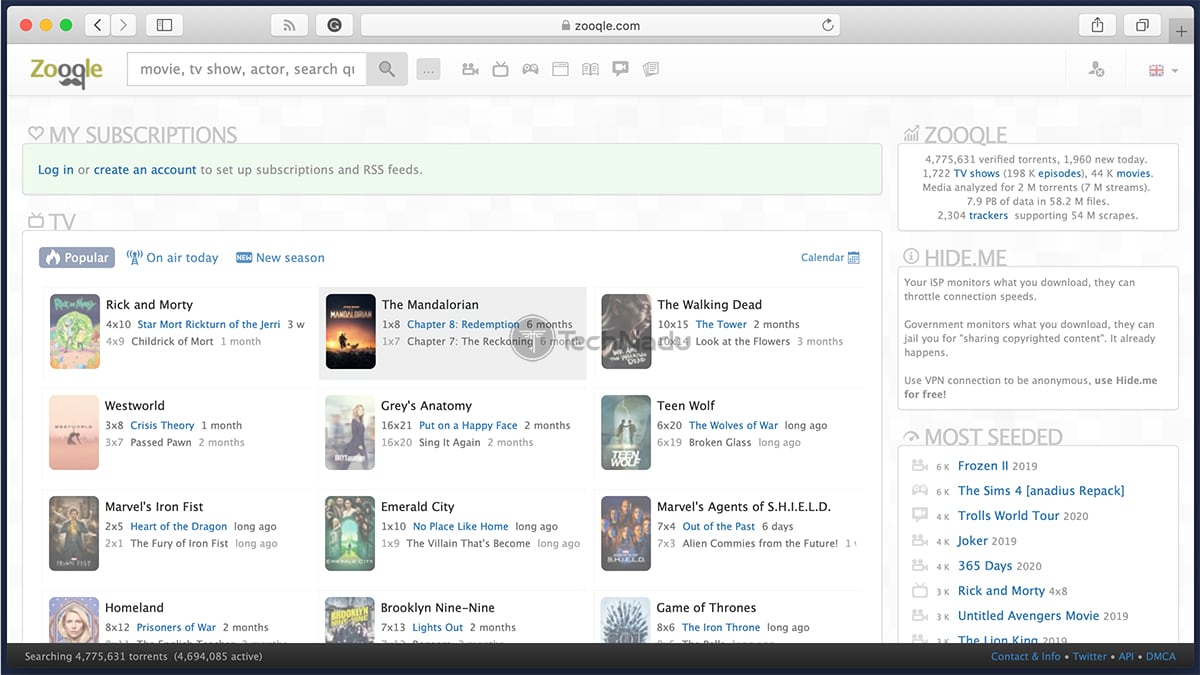
Task: Open the TV Calendar link
Action: click(x=830, y=258)
